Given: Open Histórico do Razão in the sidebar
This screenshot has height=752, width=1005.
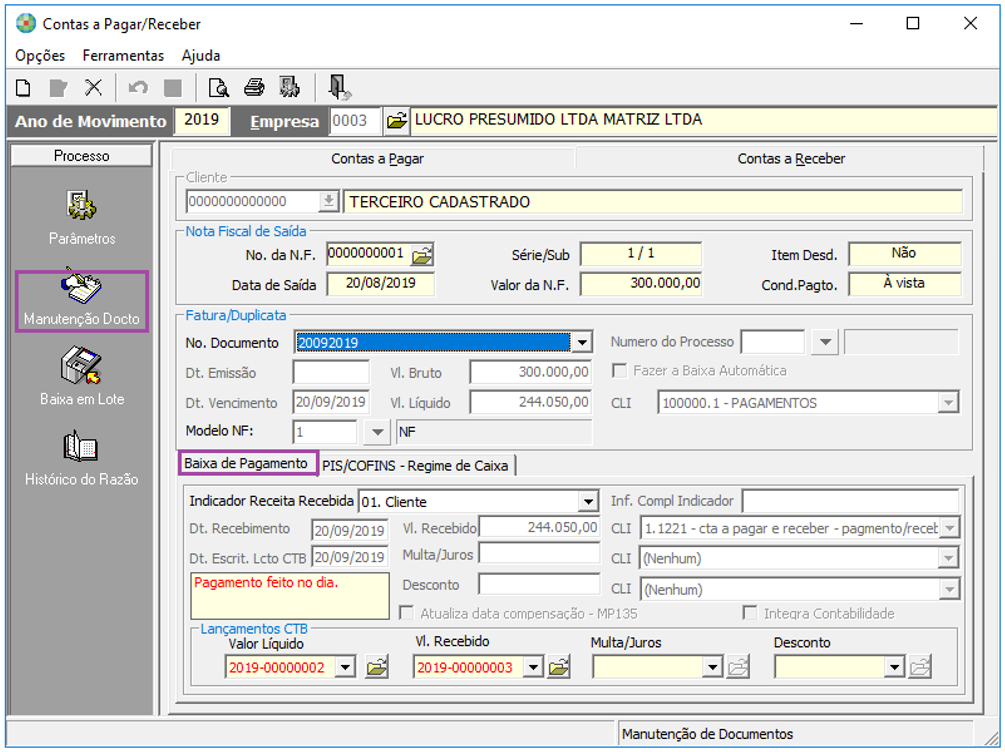Looking at the screenshot, I should pos(82,458).
